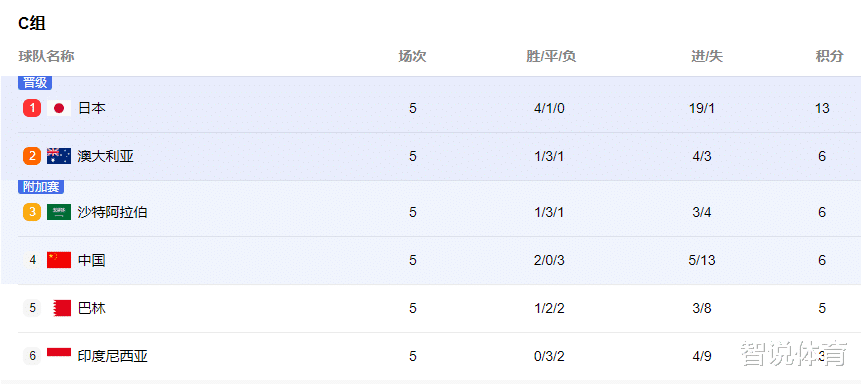Click the China flag icon
Image resolution: width=861 pixels, height=384 pixels.
point(59,260)
